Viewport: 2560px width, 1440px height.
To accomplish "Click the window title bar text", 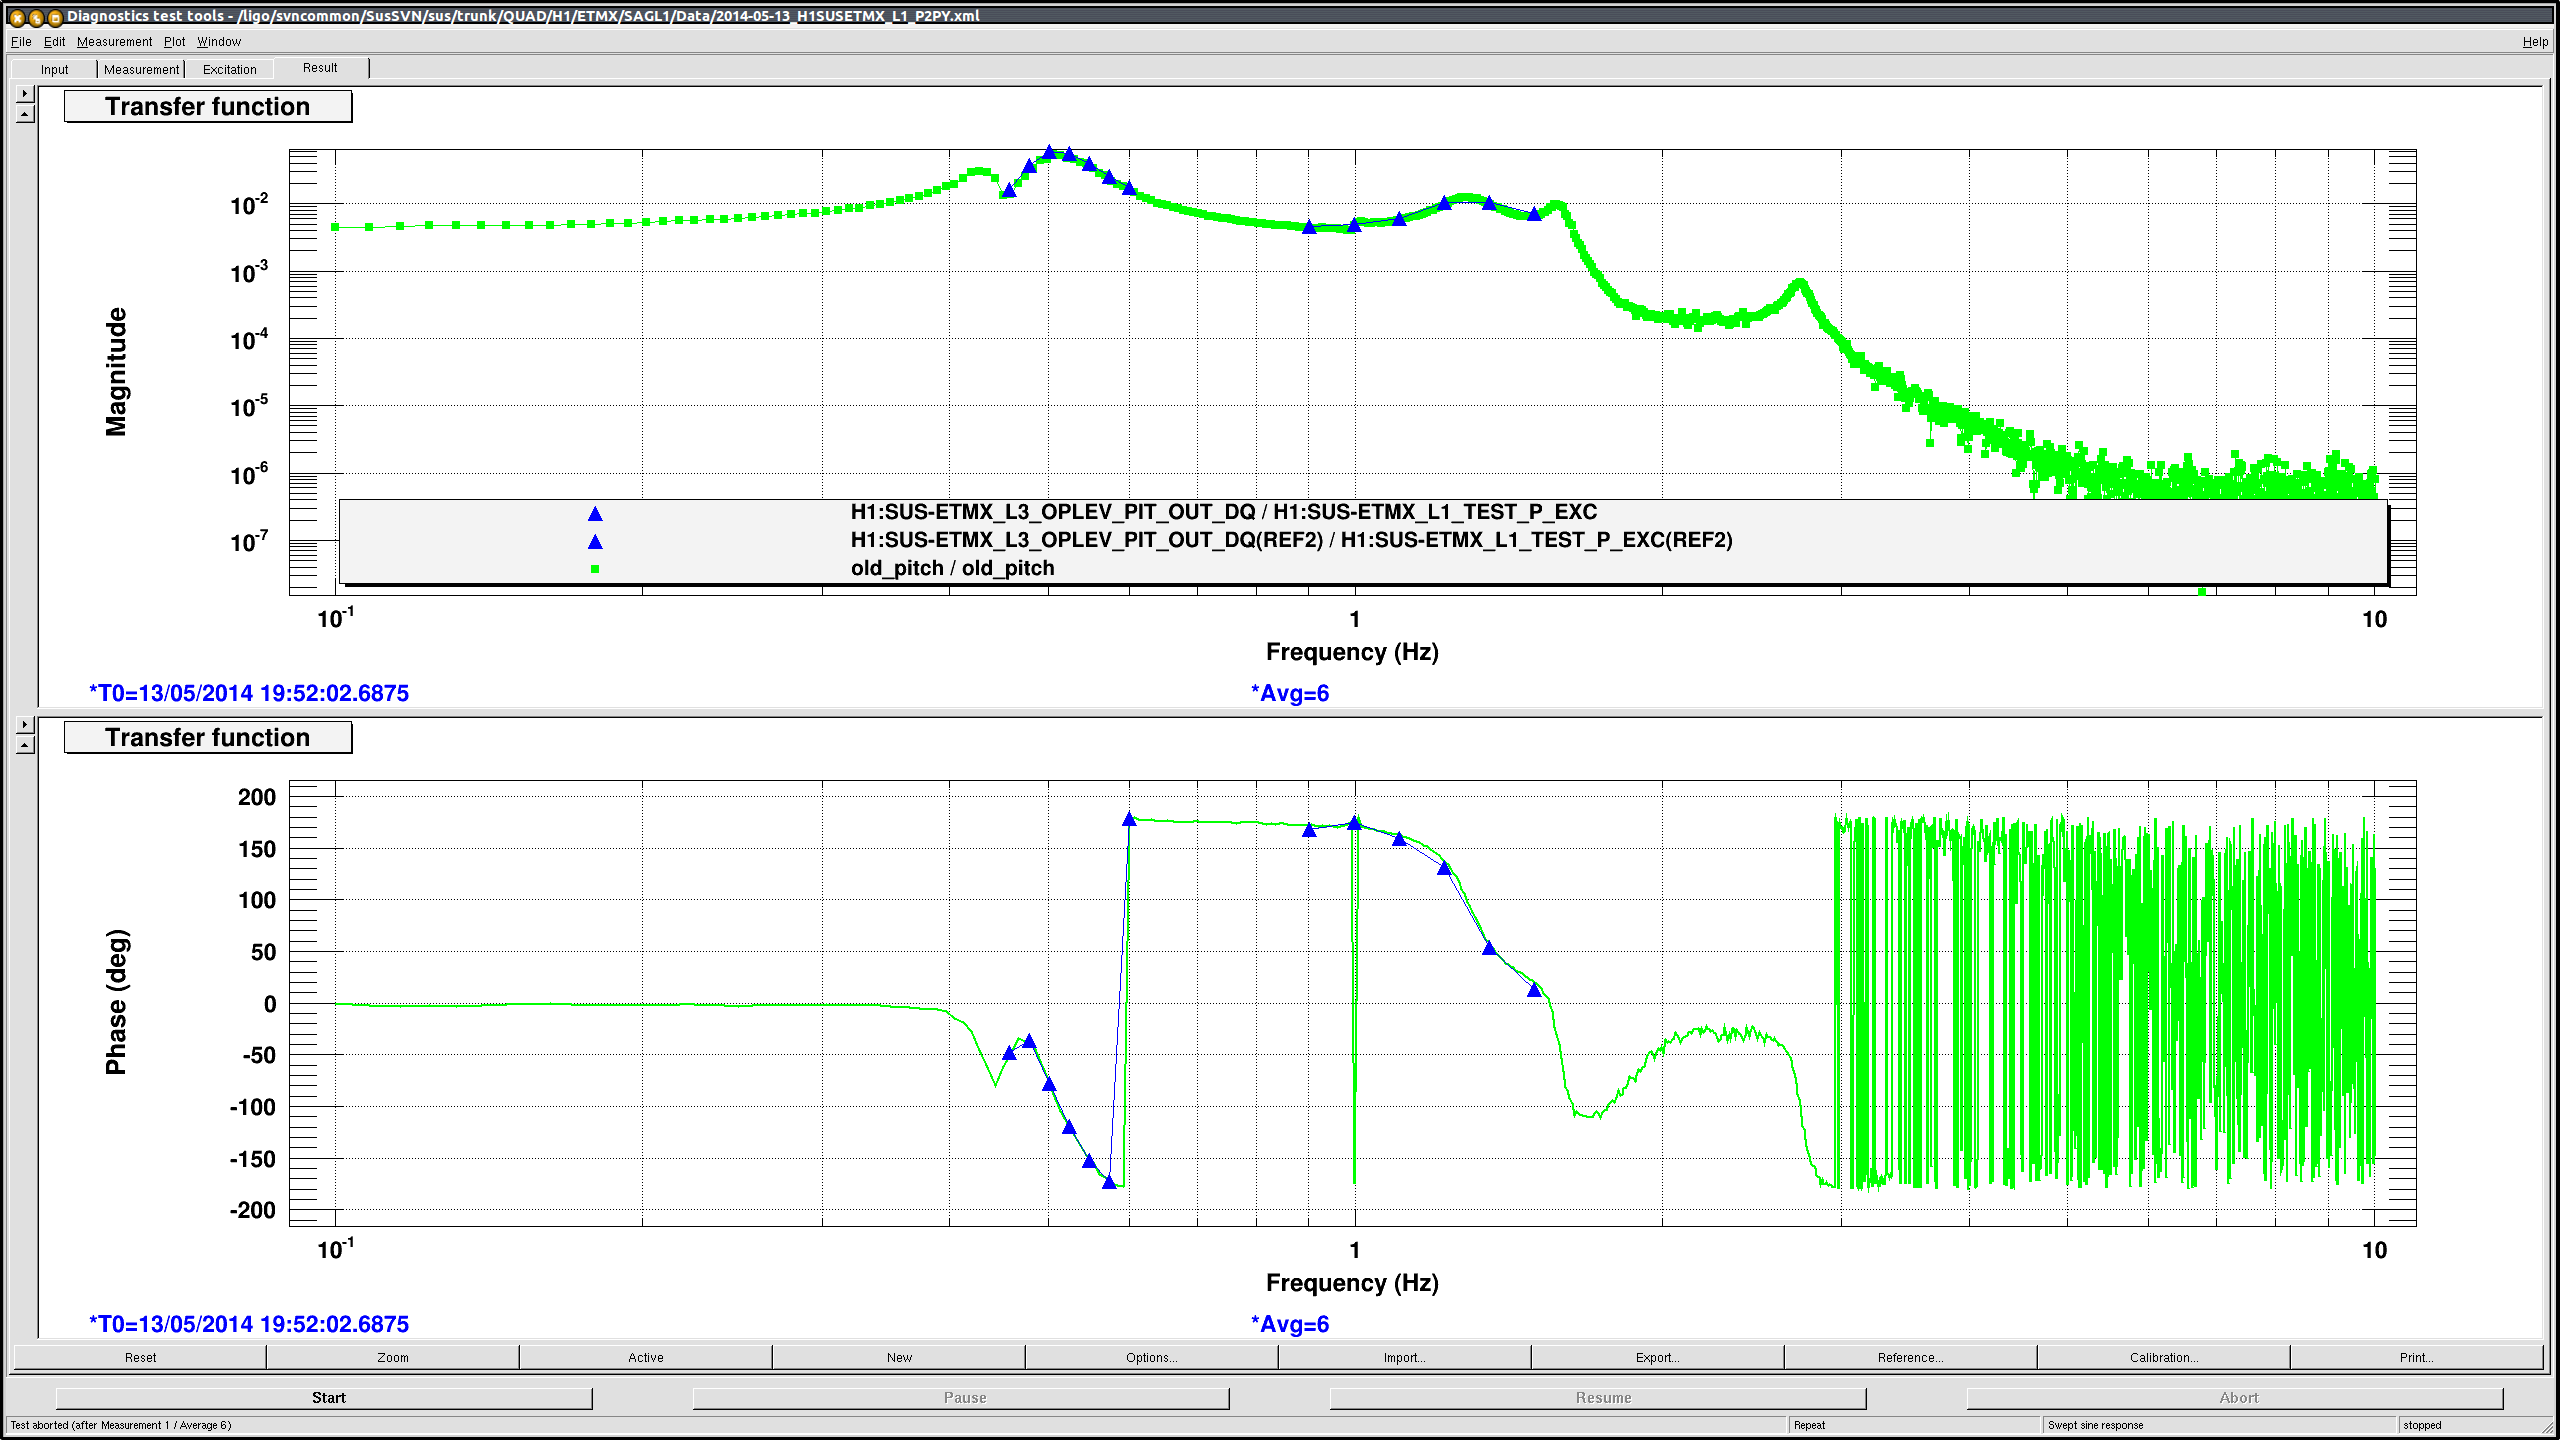I will tap(523, 16).
